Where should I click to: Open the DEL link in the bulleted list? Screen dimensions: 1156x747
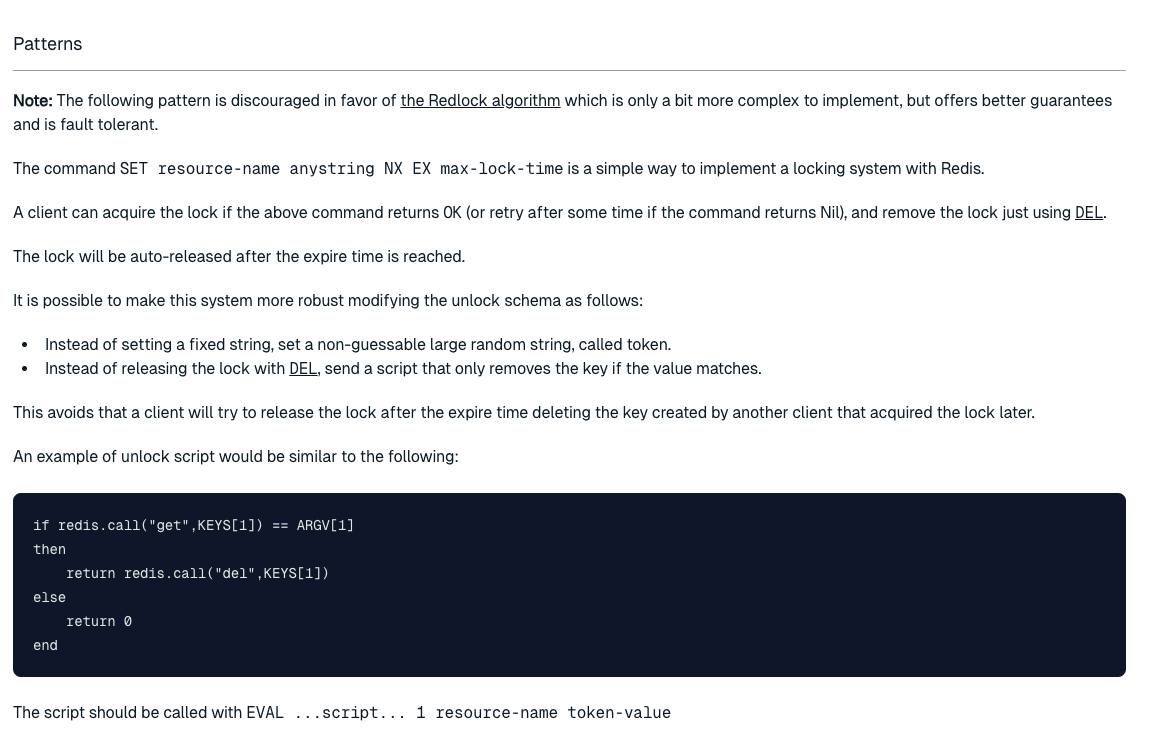[302, 369]
